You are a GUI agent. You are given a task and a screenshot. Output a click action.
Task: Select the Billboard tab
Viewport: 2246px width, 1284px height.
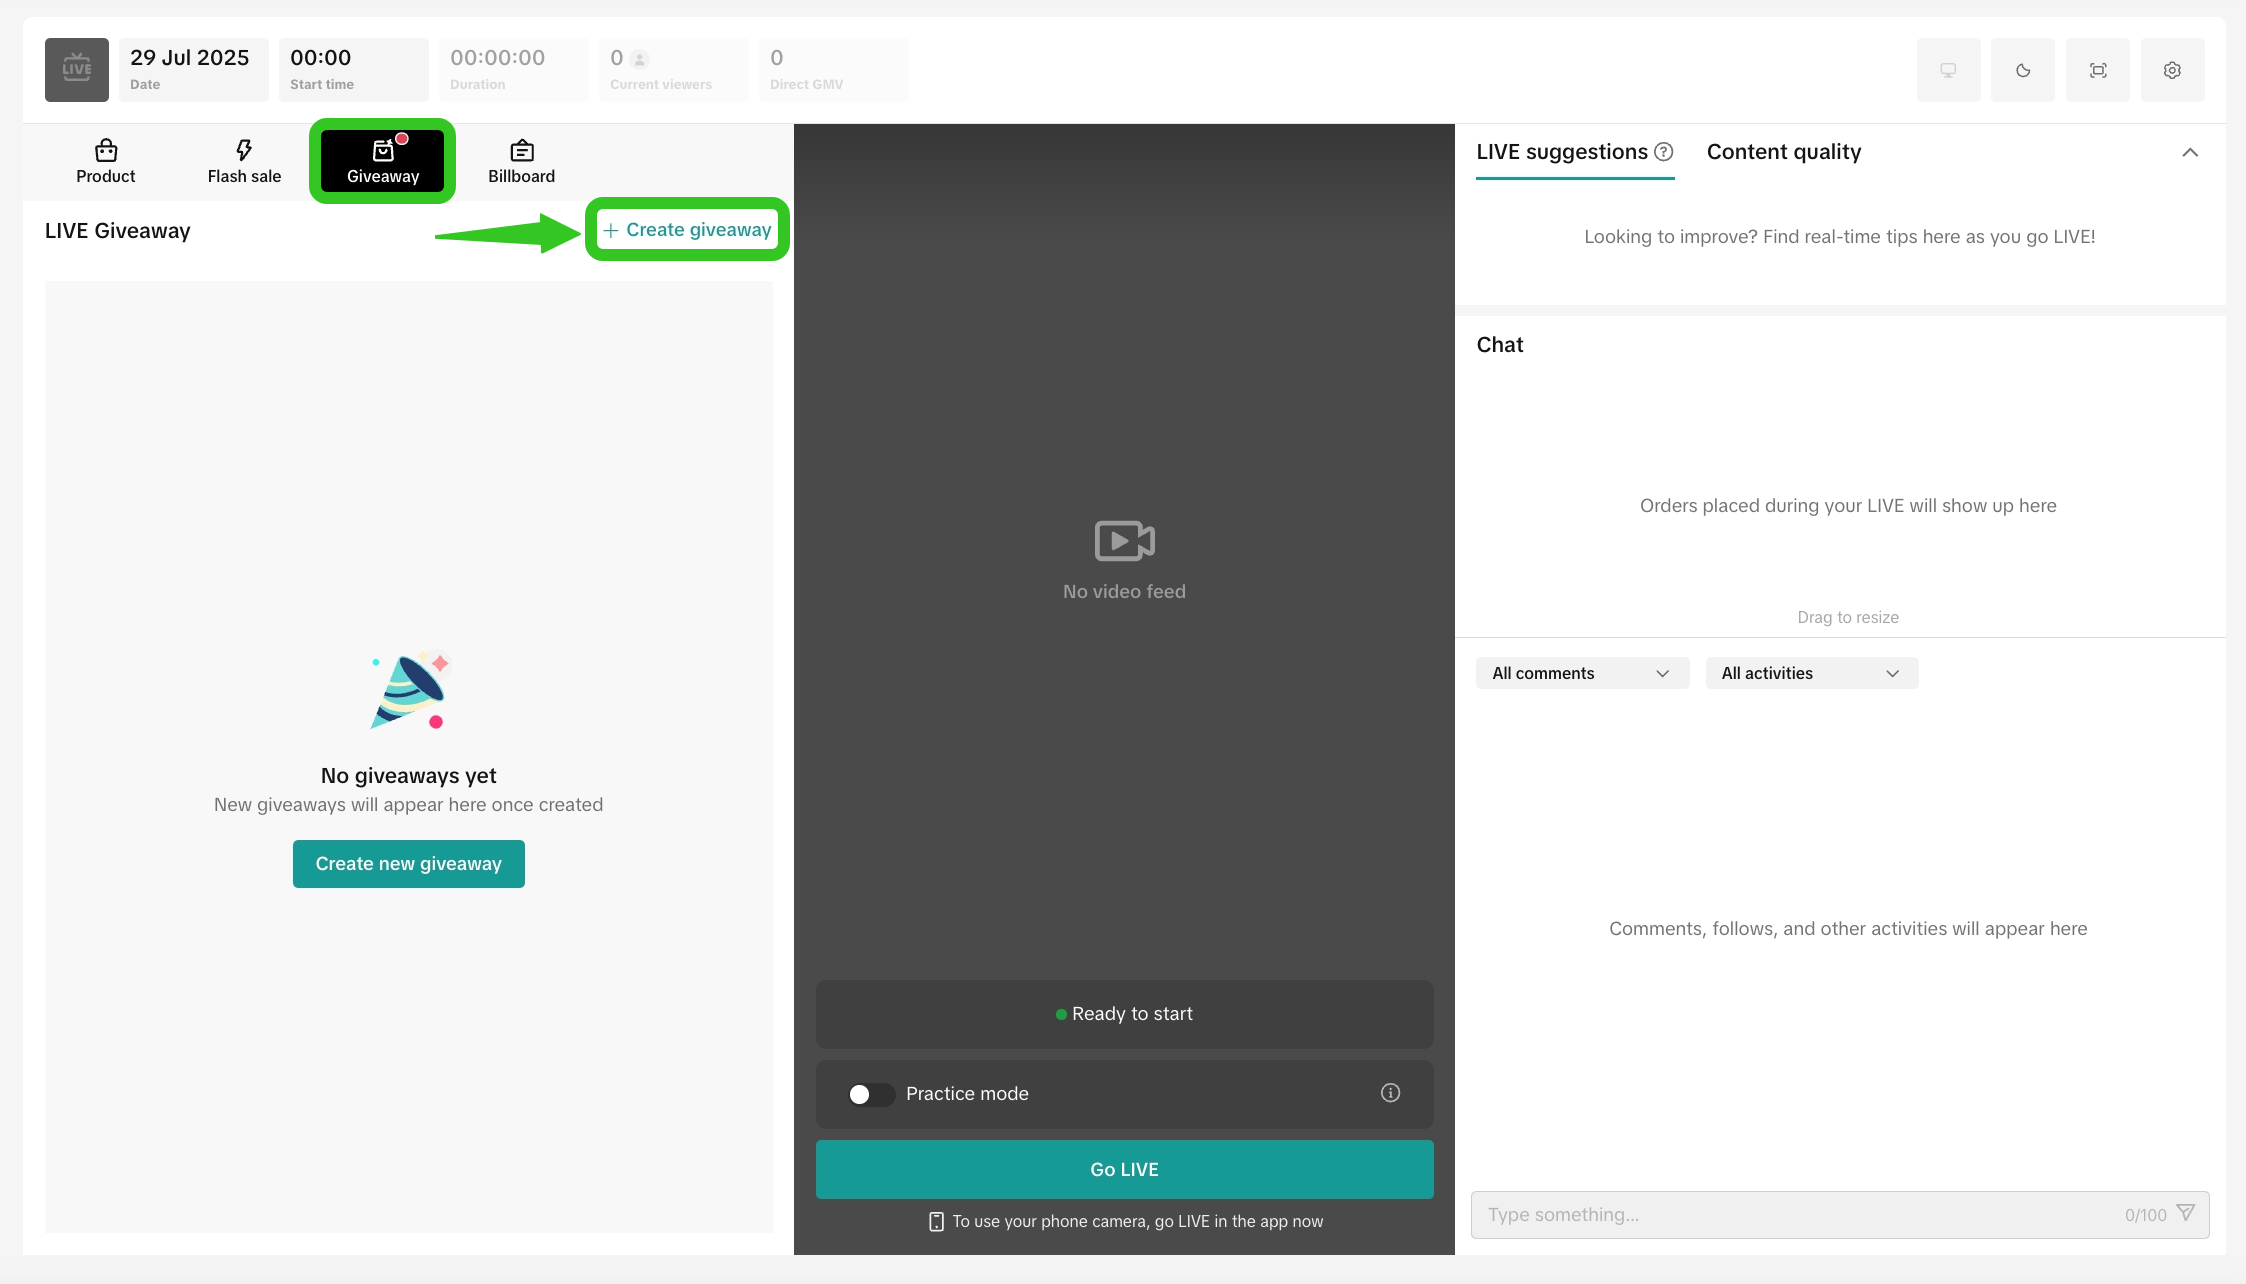[521, 161]
